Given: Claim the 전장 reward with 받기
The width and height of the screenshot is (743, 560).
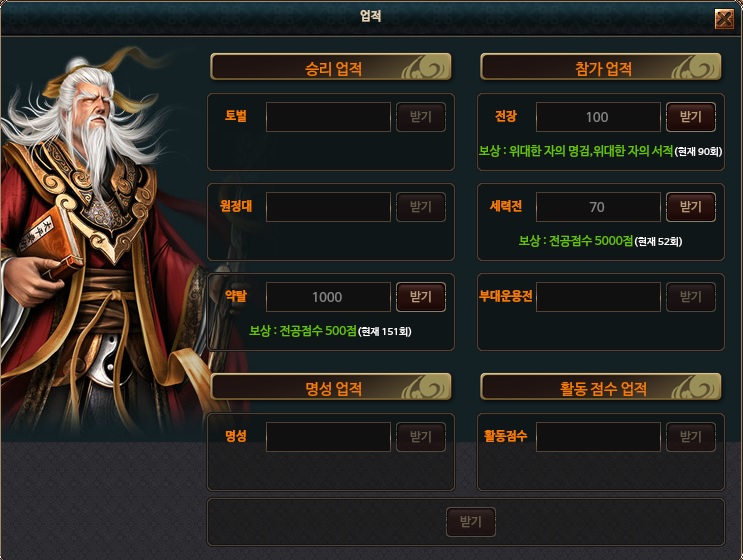Looking at the screenshot, I should coord(691,117).
